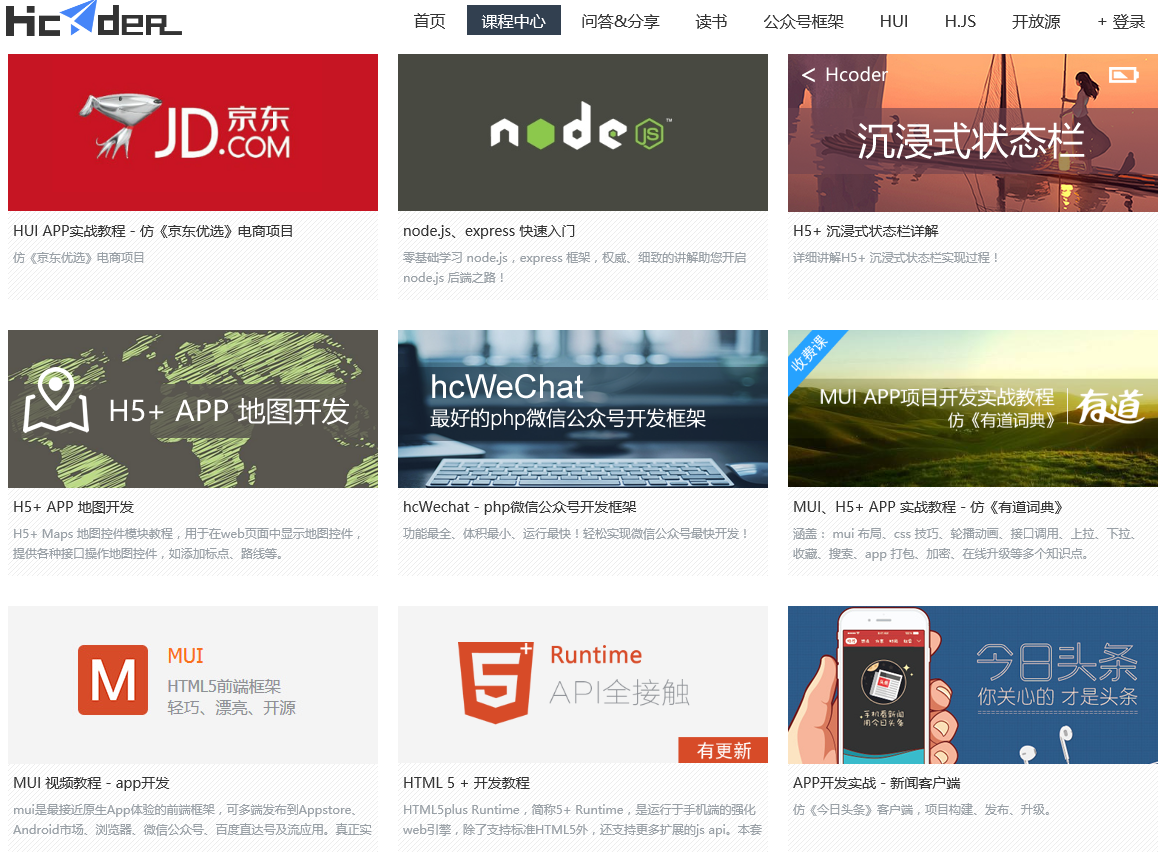
Task: Click the back arrow next to Hcoder
Action: coord(808,75)
